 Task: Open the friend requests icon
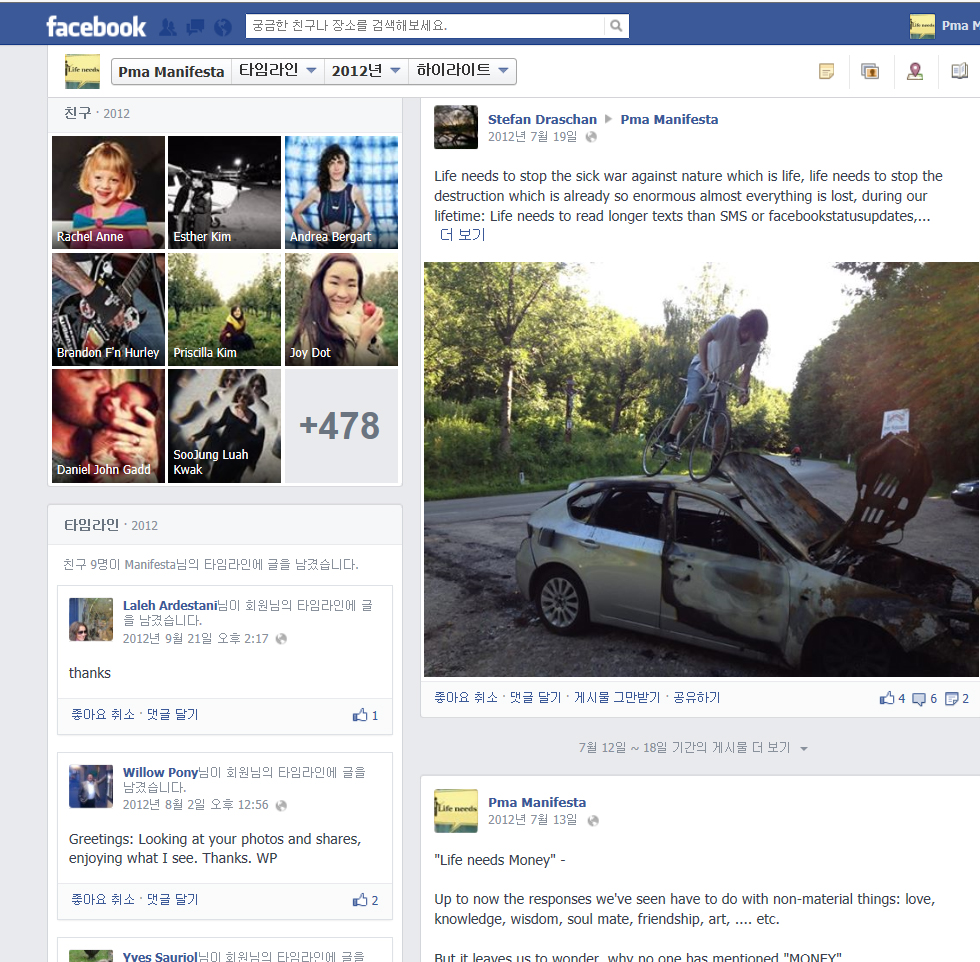click(168, 27)
